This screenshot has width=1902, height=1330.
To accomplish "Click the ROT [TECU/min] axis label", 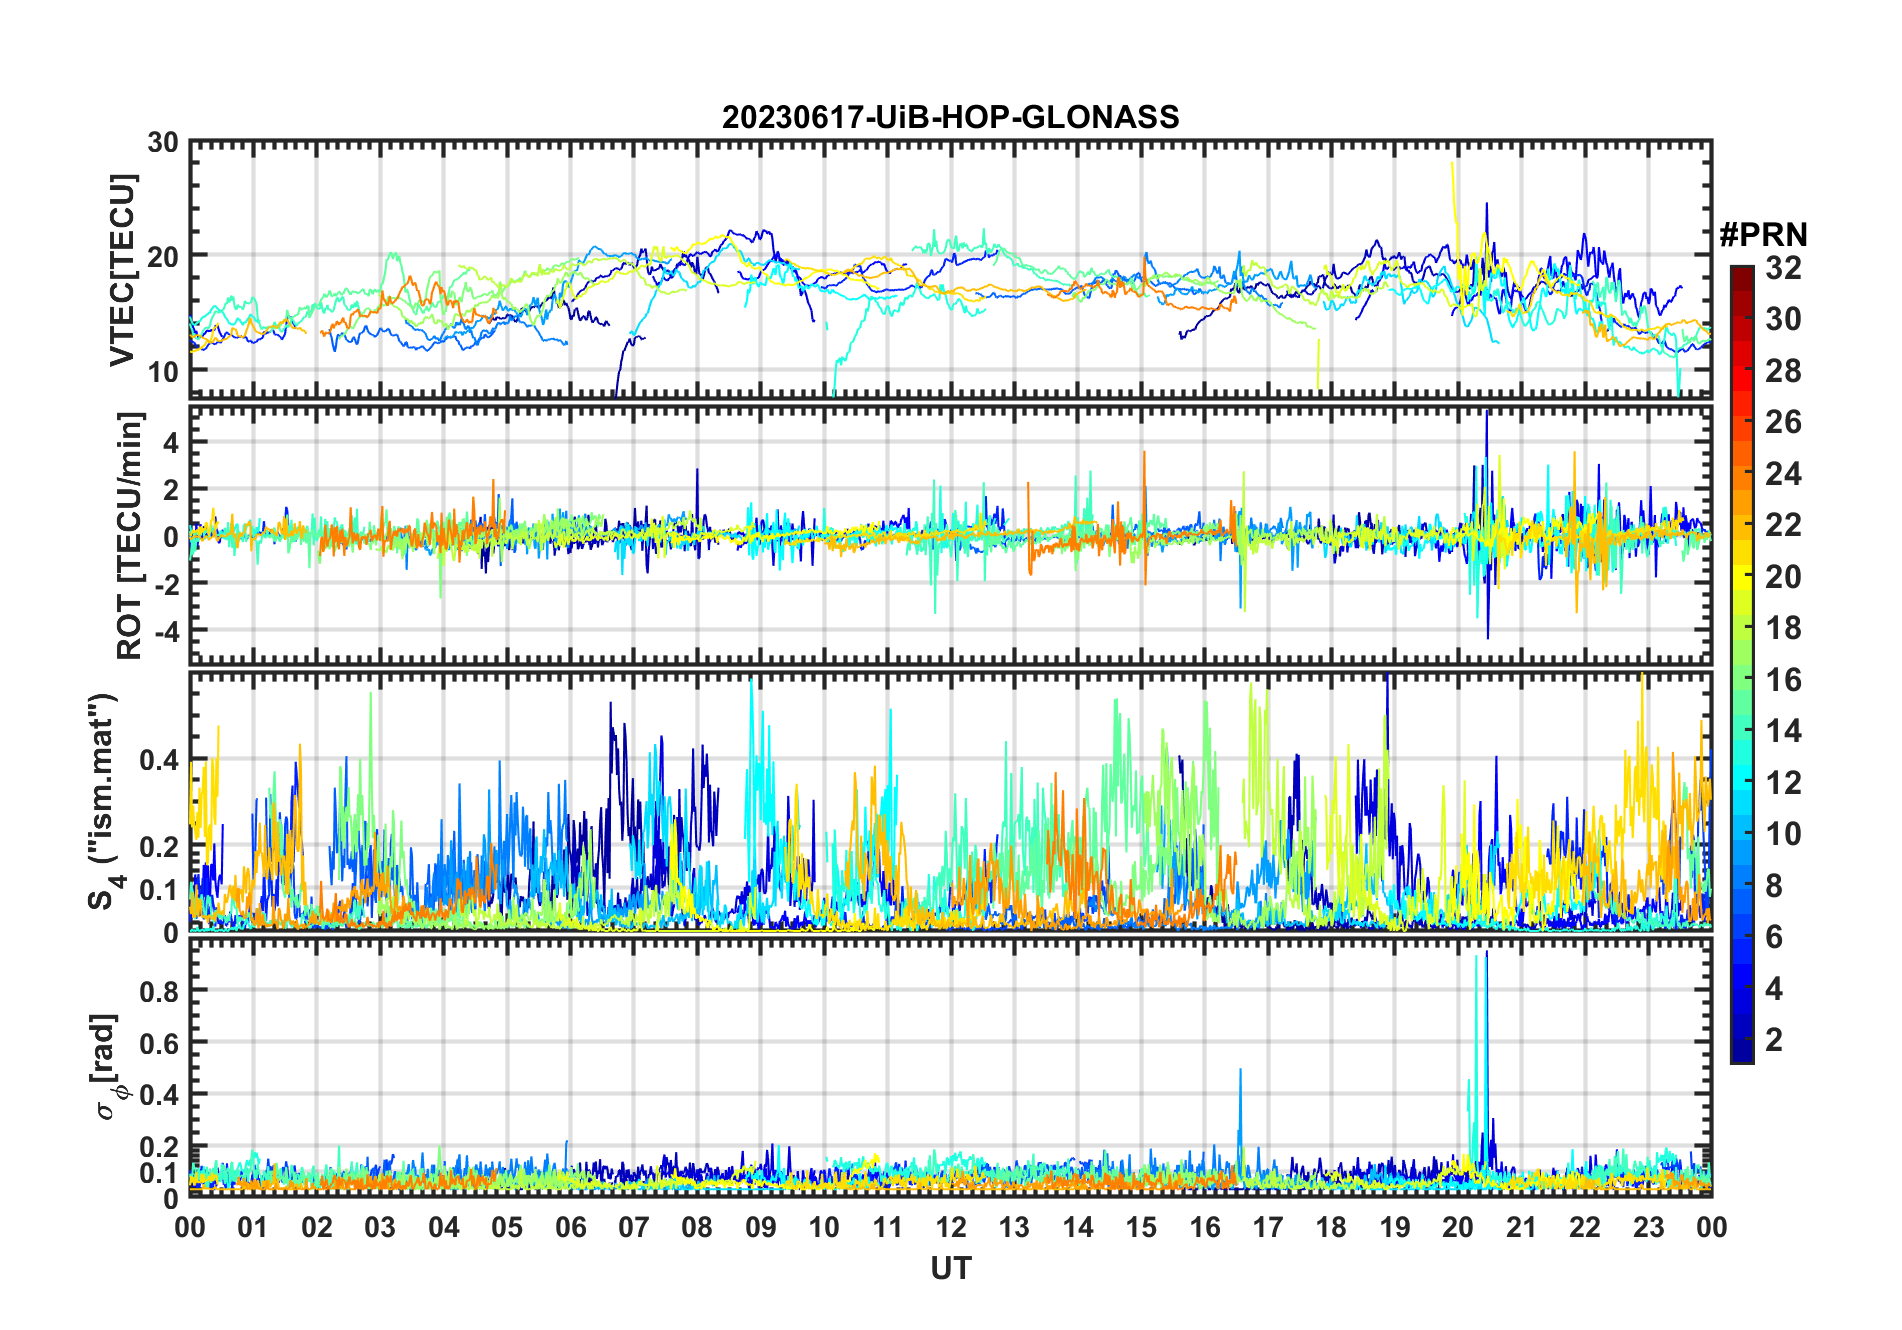I will (130, 535).
